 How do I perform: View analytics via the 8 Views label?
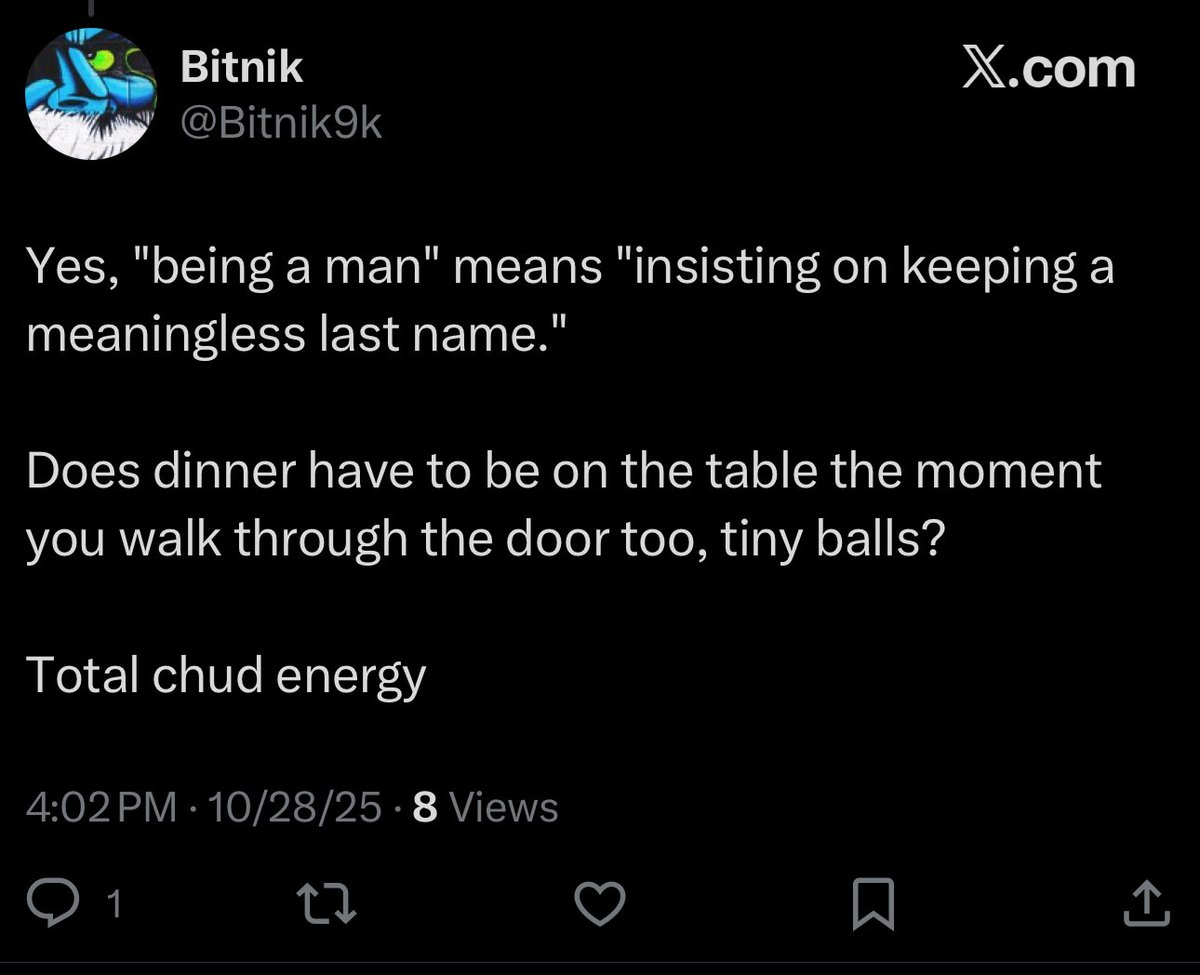tap(484, 806)
